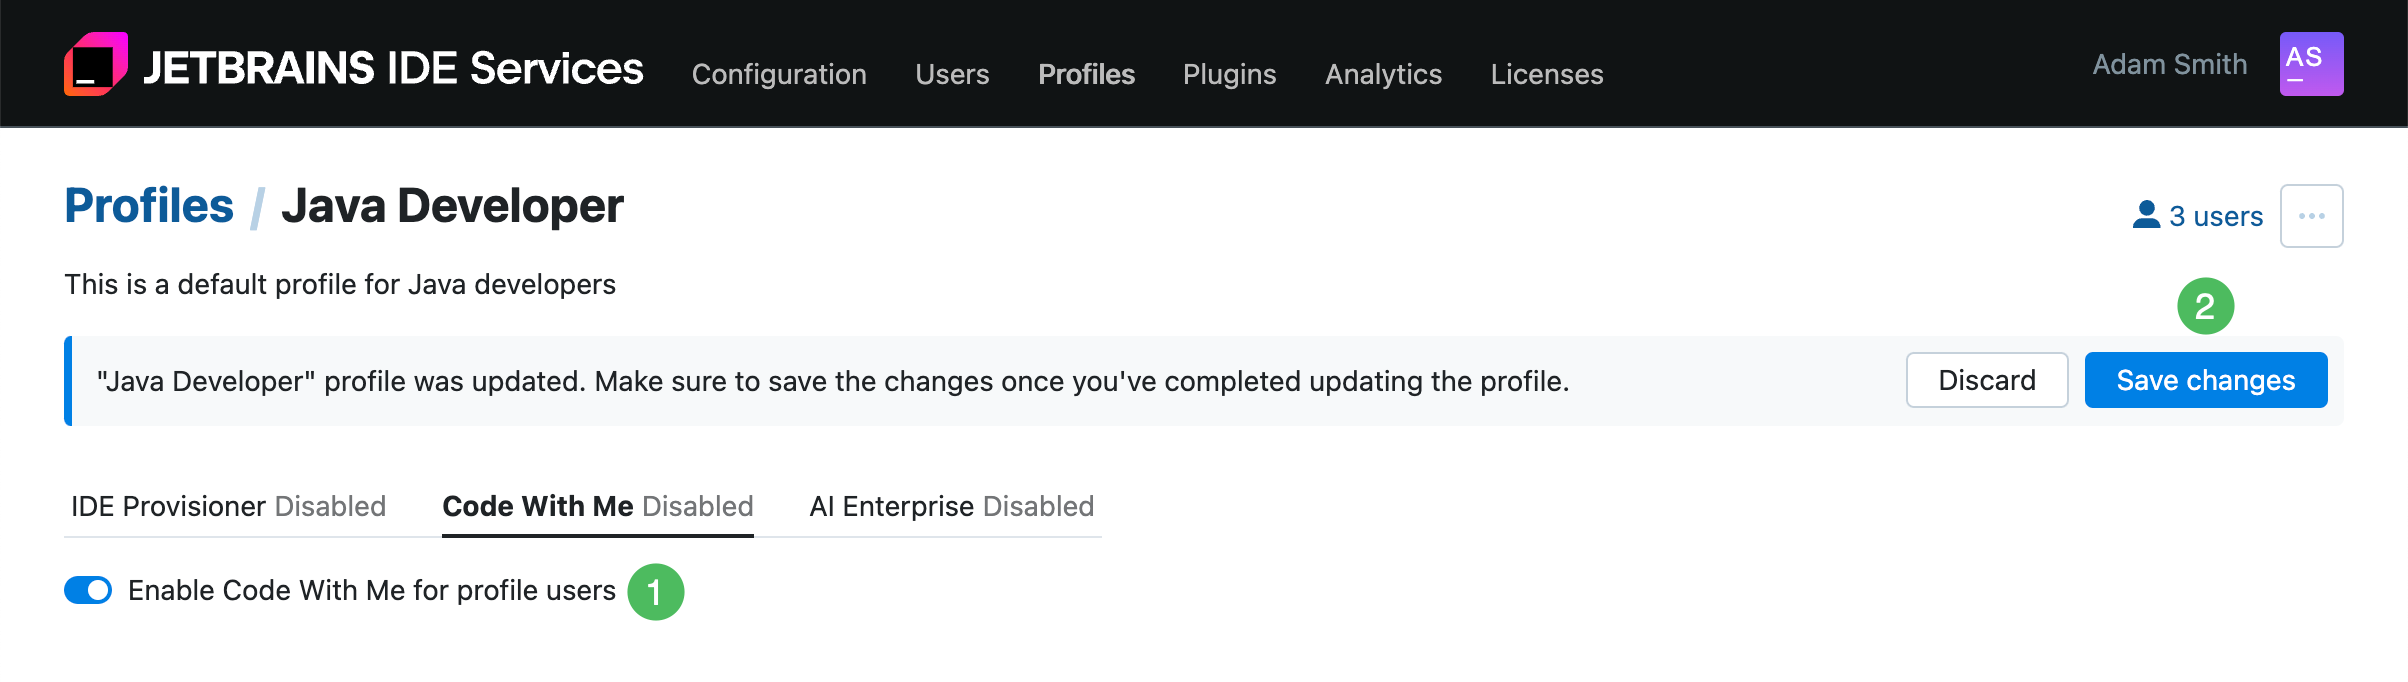Navigate to the Analytics section

pyautogui.click(x=1382, y=74)
